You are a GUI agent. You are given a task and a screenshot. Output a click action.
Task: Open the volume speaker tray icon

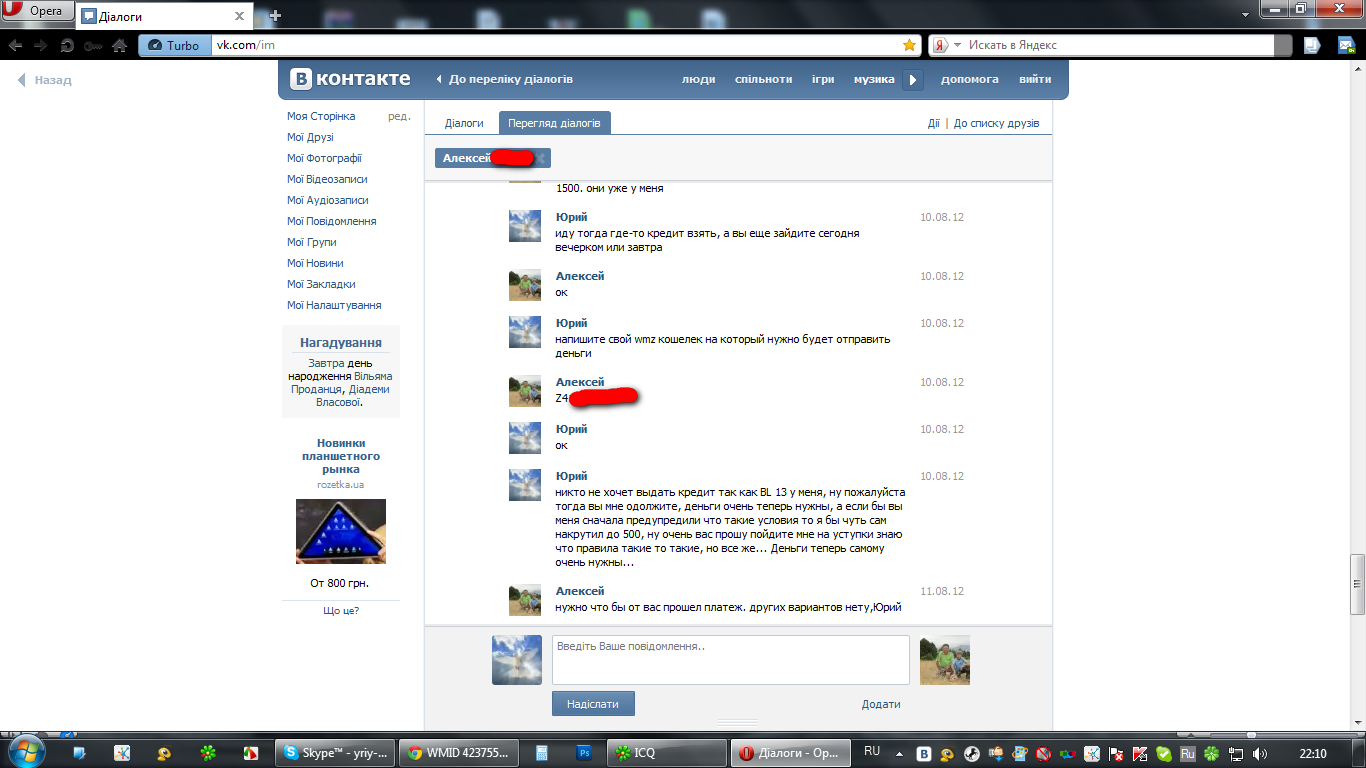coord(1259,753)
